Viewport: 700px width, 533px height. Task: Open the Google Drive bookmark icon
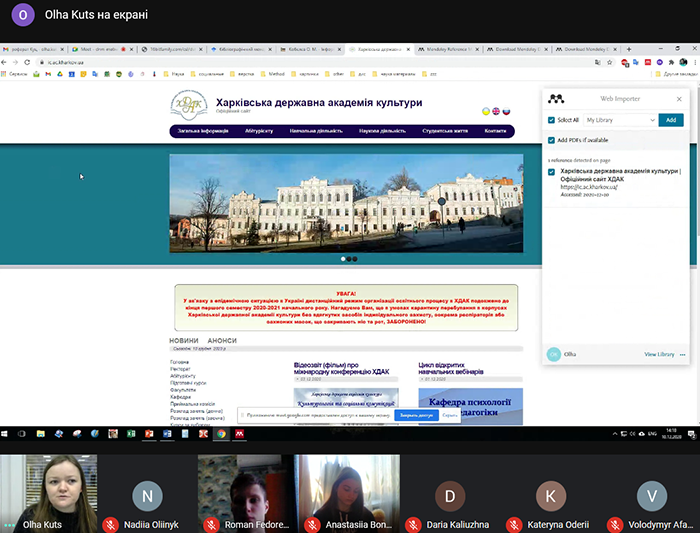click(60, 74)
